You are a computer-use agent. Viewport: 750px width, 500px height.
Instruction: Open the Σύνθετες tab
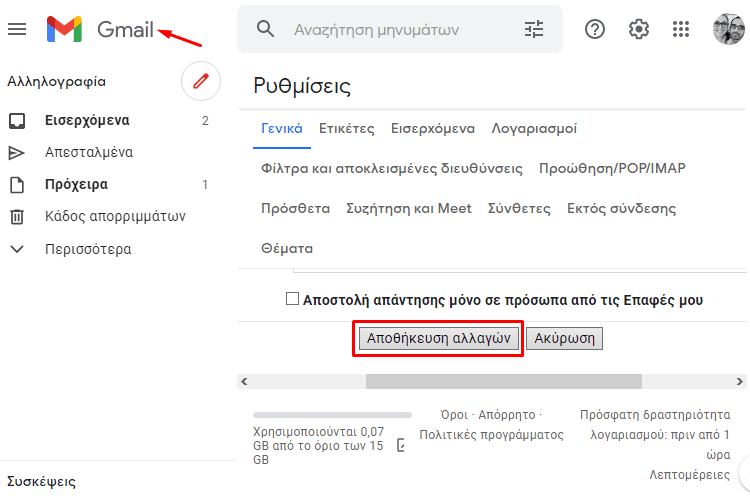[x=519, y=209]
